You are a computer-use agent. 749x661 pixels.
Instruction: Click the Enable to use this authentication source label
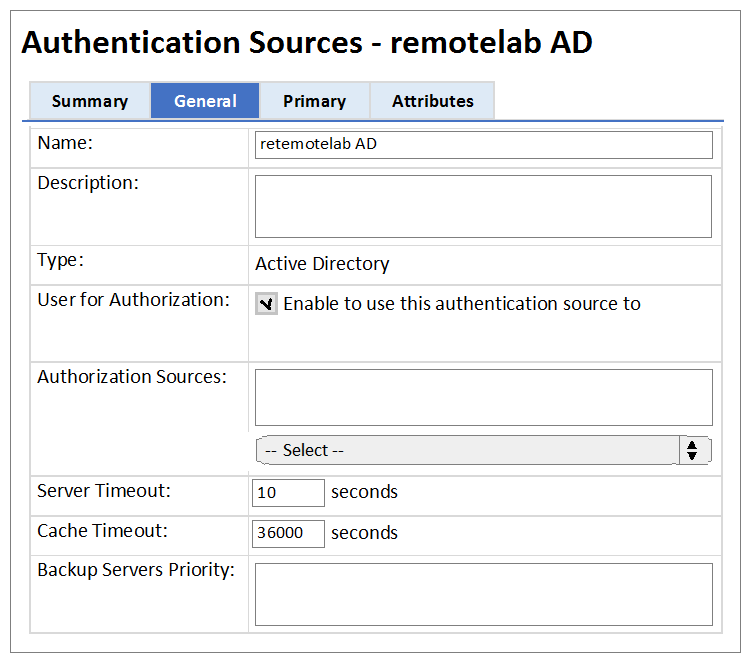[462, 304]
